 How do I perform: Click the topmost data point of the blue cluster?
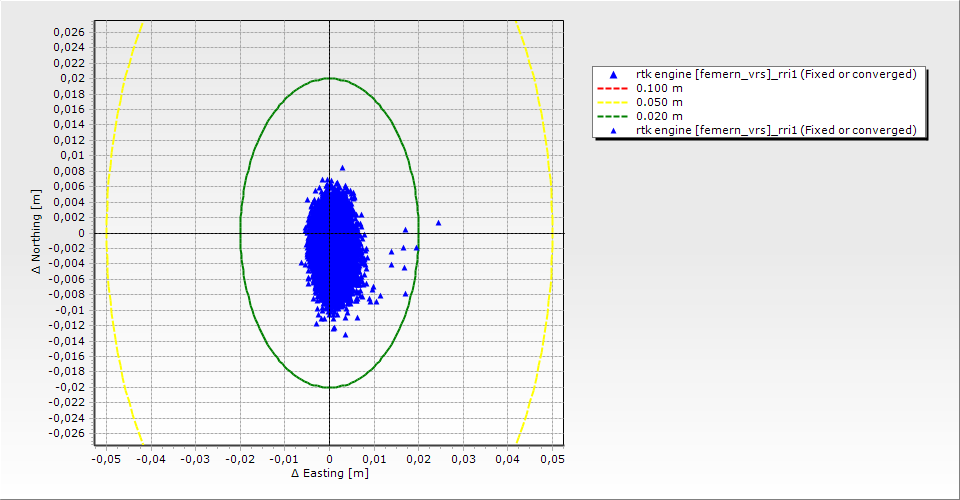point(342,168)
